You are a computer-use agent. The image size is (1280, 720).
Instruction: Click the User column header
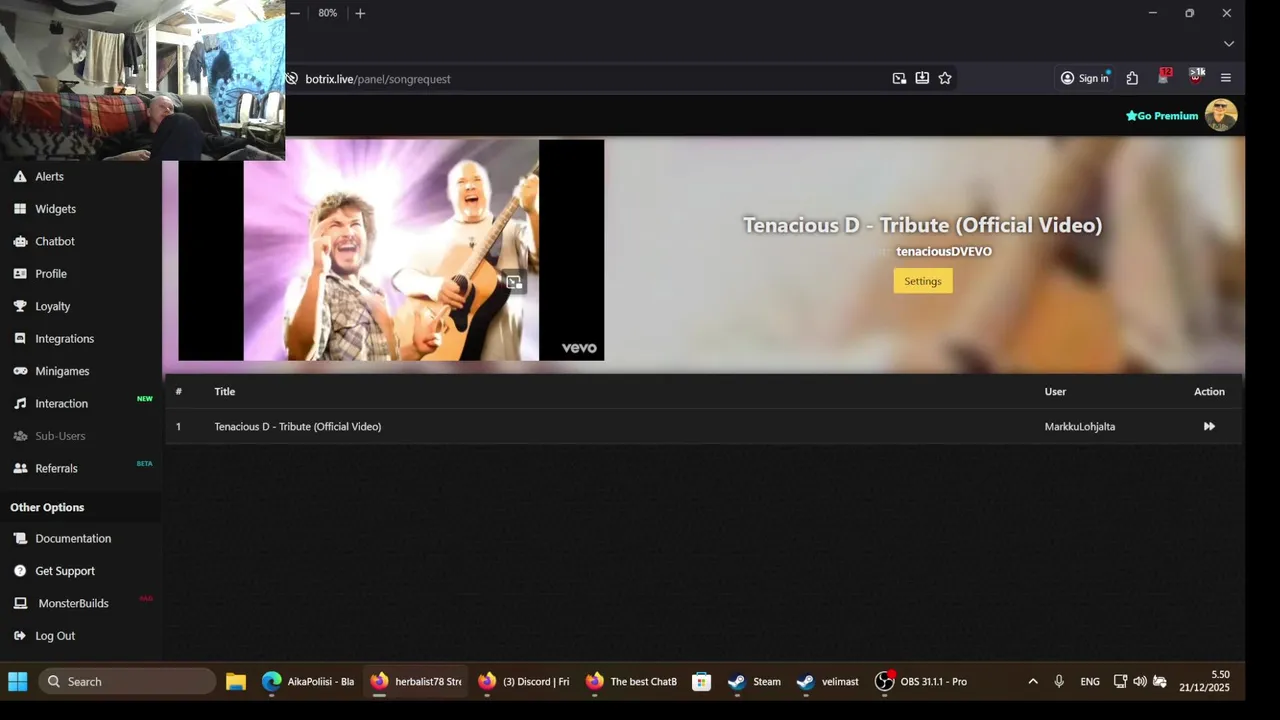point(1056,391)
